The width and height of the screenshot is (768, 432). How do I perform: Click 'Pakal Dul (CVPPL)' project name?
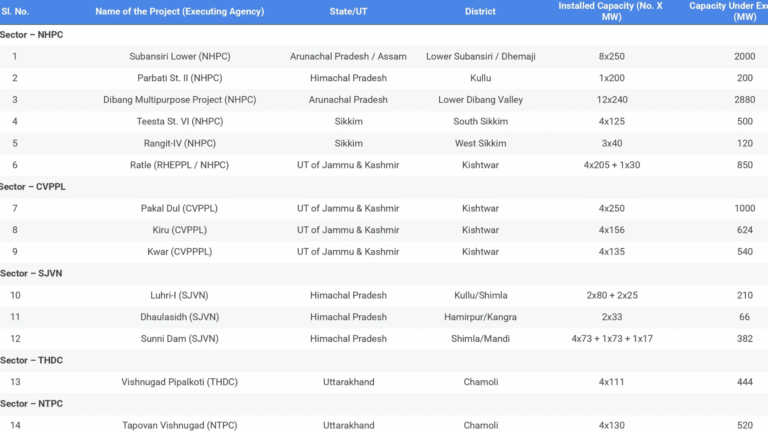tap(180, 208)
